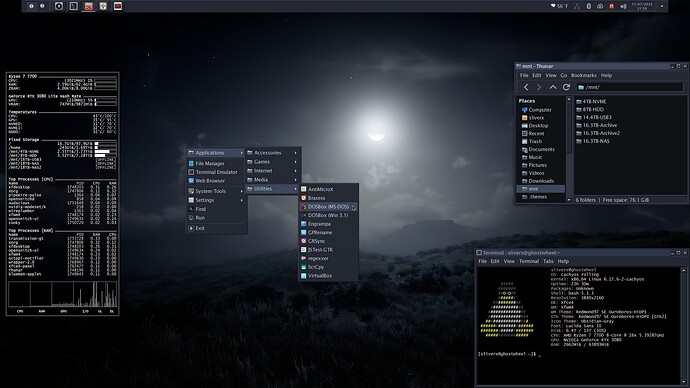
Task: Select Trash in the Thunar sidebar
Action: click(x=541, y=142)
